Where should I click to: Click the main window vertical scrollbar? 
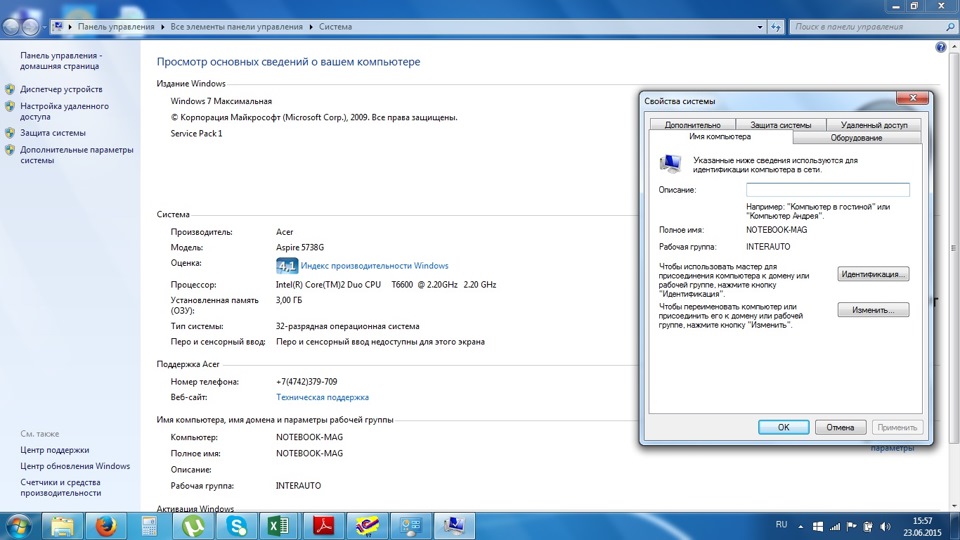click(954, 248)
